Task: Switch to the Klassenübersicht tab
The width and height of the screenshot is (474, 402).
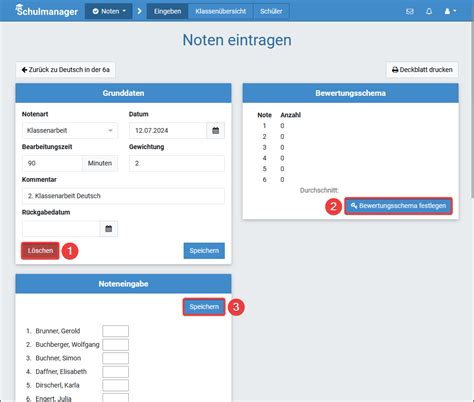Action: coord(221,11)
